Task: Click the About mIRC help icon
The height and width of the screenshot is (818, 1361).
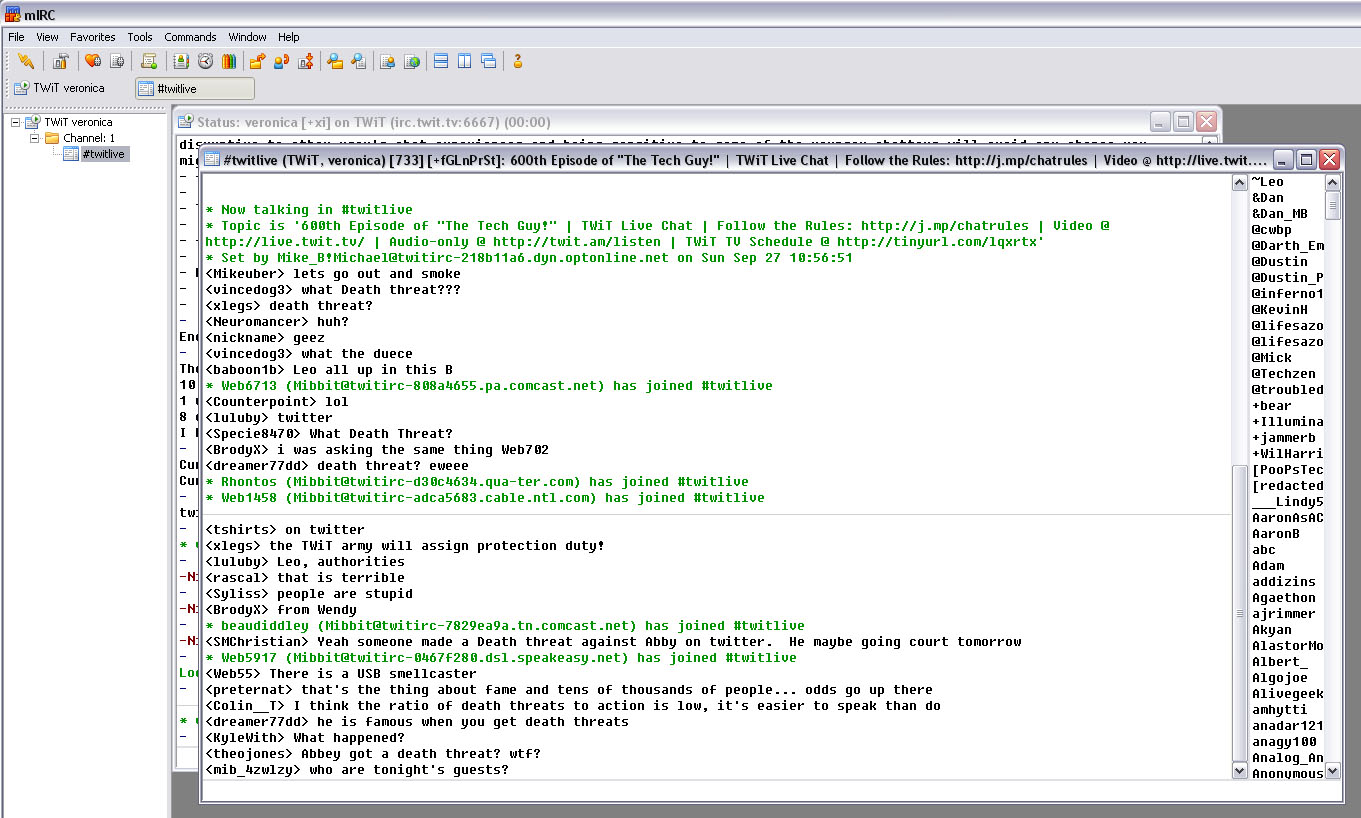Action: [x=518, y=61]
